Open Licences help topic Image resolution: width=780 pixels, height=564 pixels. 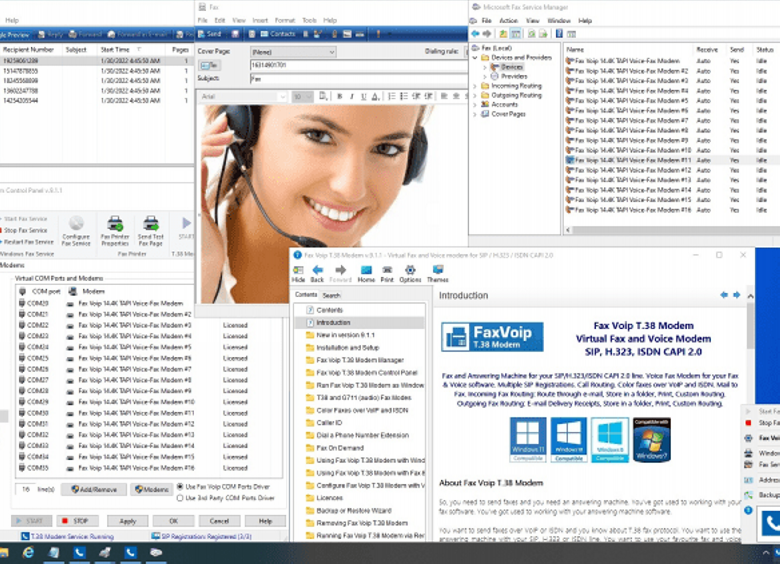click(330, 498)
